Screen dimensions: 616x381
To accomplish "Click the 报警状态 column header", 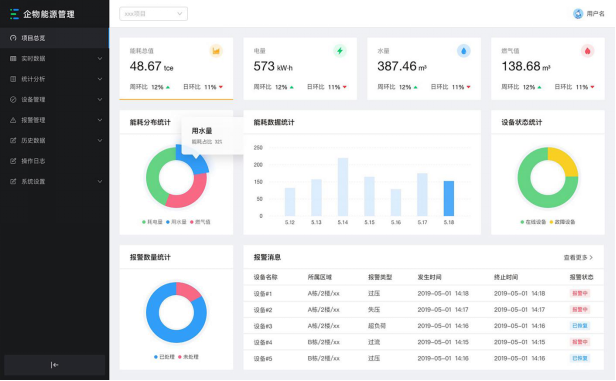I will [x=581, y=277].
